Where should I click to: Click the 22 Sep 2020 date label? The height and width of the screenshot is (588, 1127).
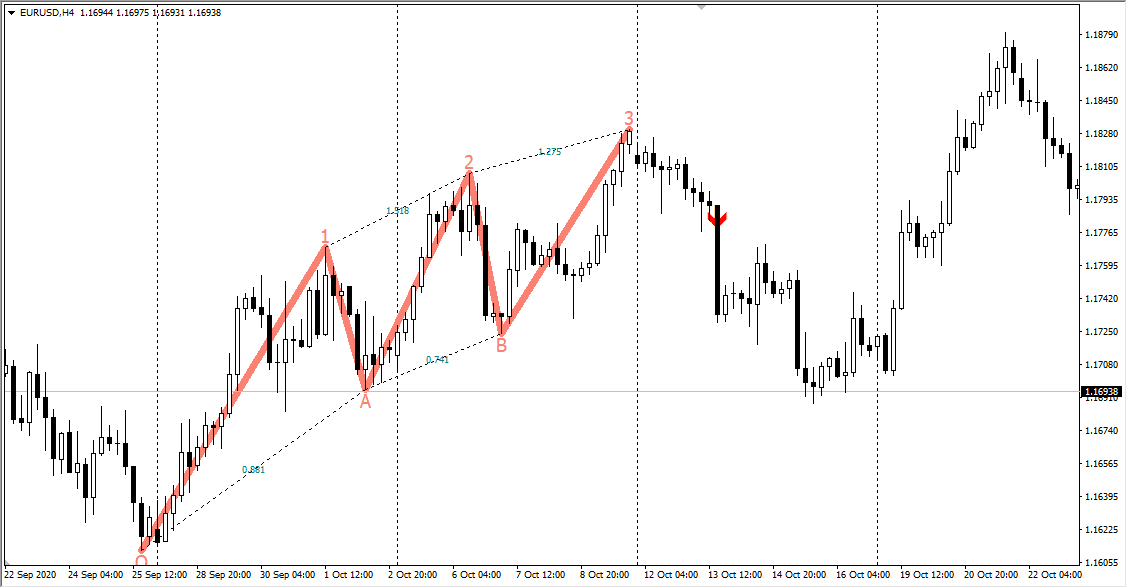click(31, 575)
